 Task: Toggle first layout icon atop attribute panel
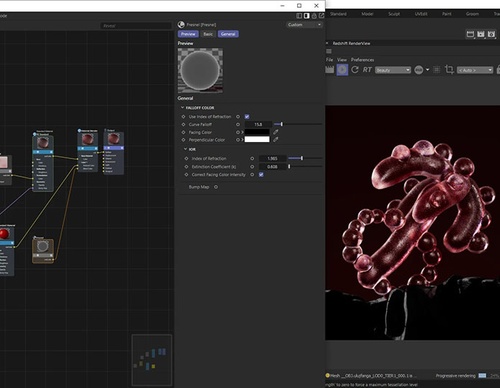(x=299, y=16)
